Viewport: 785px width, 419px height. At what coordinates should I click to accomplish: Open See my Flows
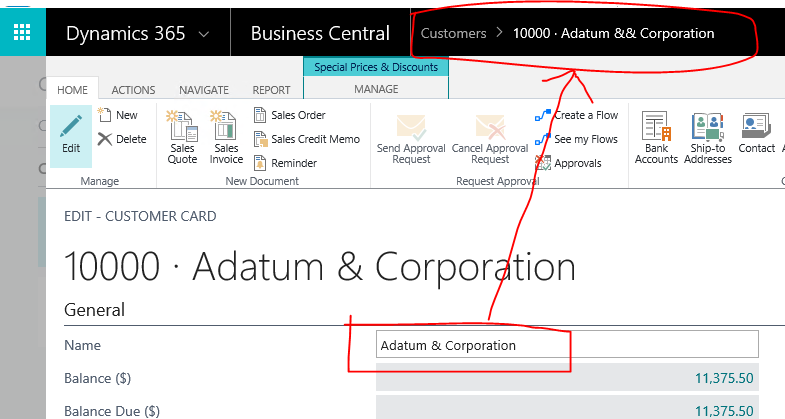tap(576, 139)
